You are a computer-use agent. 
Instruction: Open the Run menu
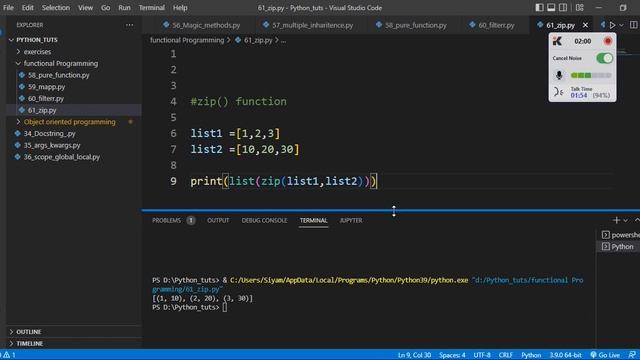pyautogui.click(x=124, y=8)
